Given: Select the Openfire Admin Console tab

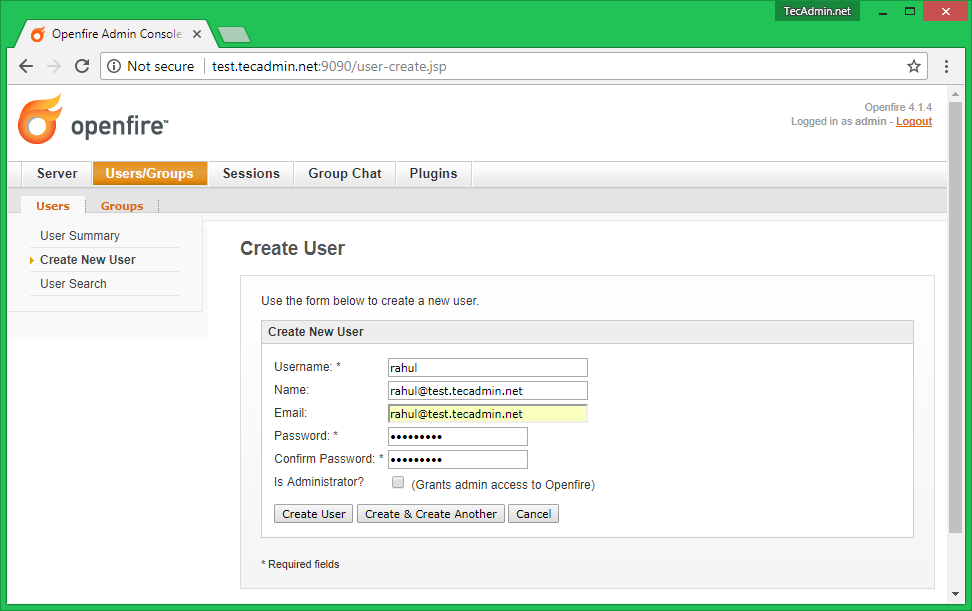Looking at the screenshot, I should 116,34.
